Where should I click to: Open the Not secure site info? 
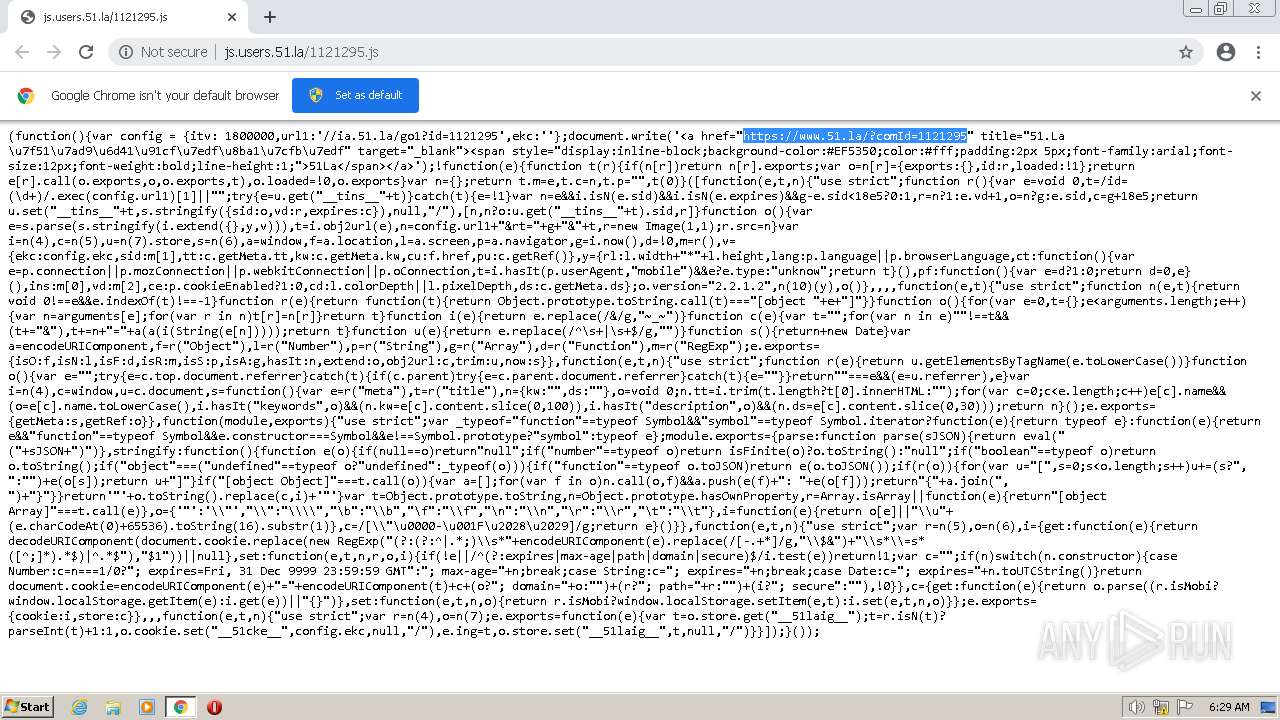pos(163,52)
